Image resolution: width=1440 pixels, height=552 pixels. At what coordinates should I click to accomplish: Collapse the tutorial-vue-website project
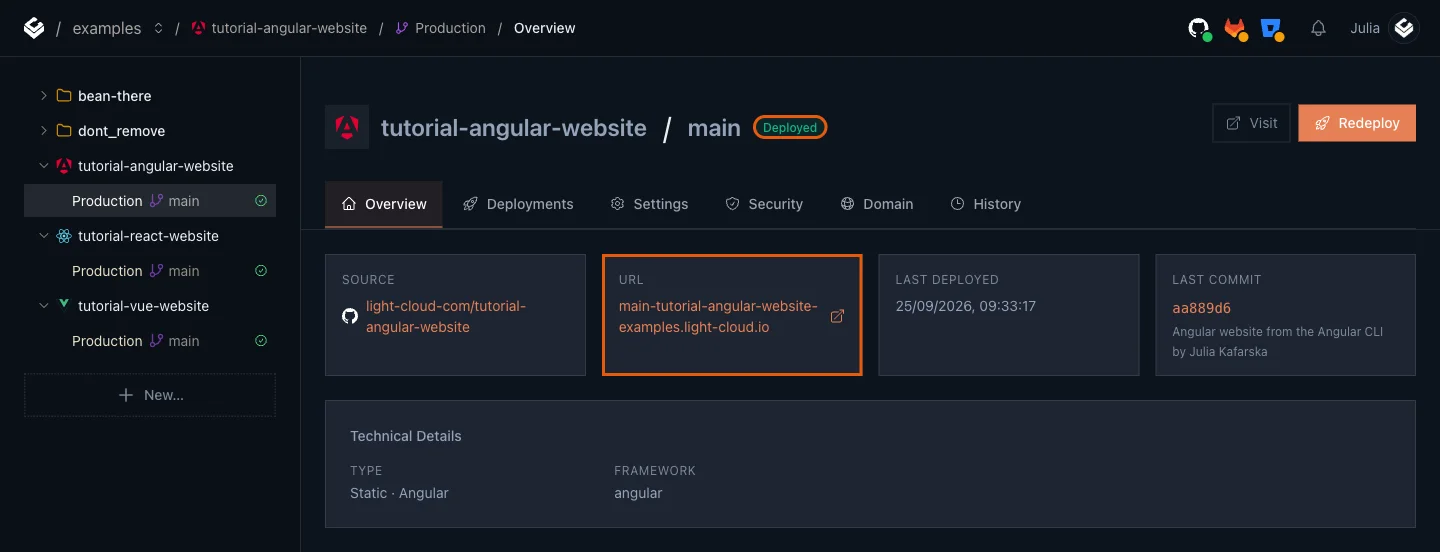[x=43, y=306]
